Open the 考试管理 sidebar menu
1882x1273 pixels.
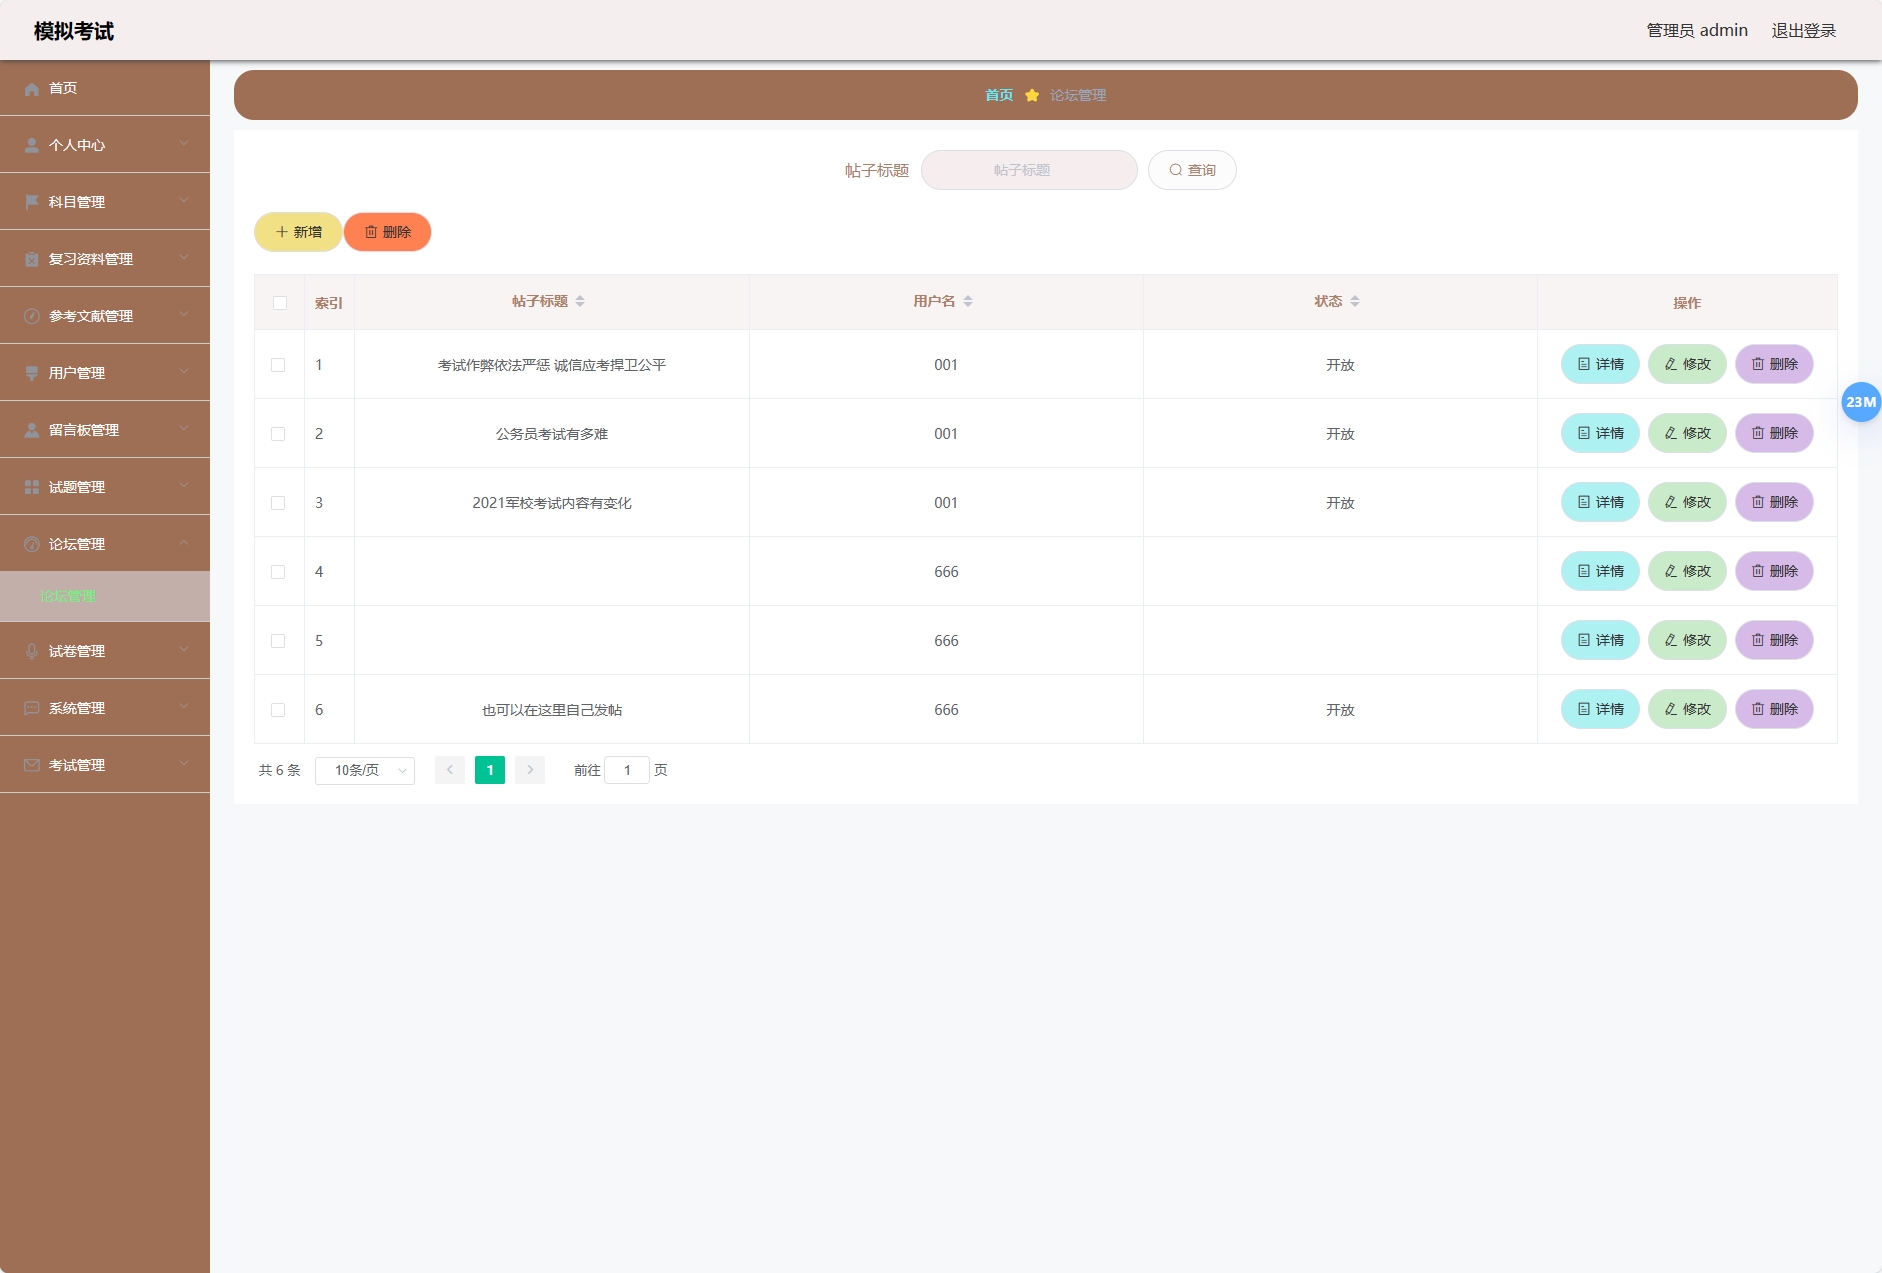coord(105,765)
